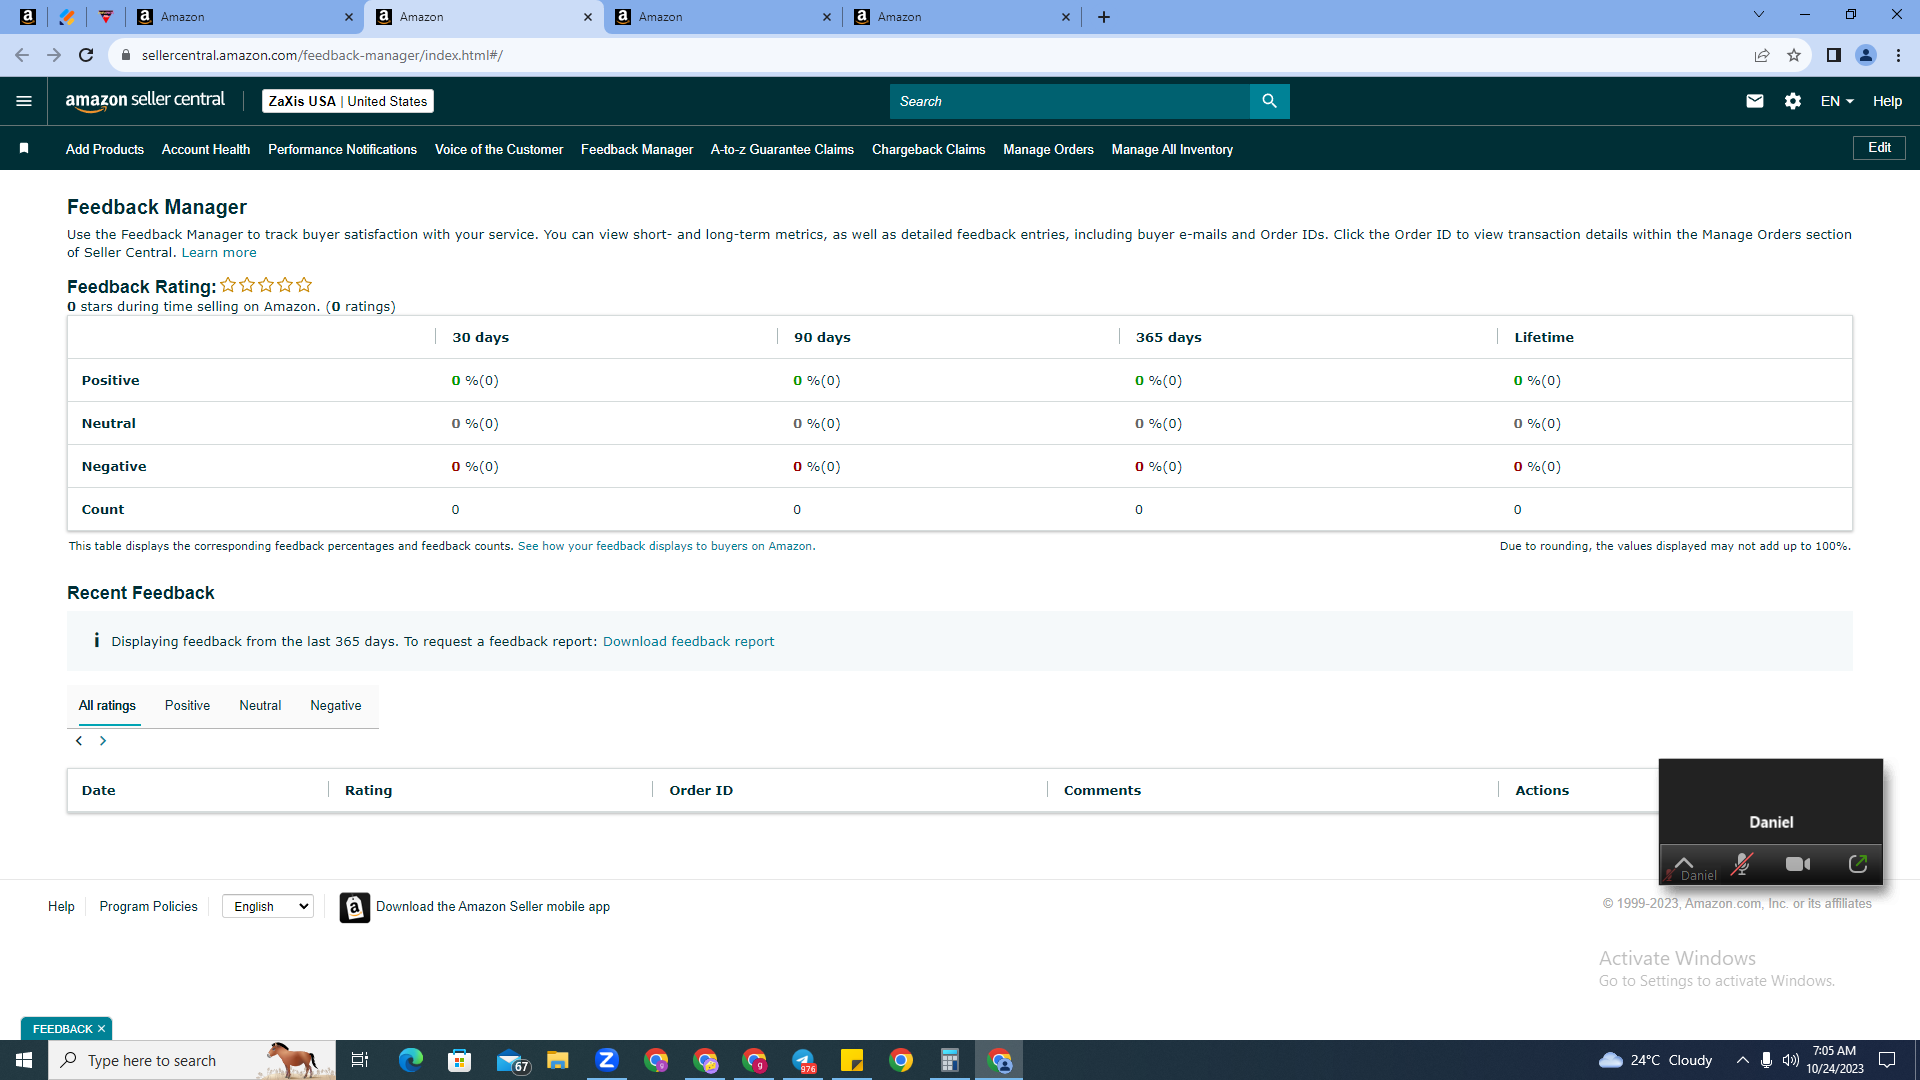Open Add Products in navigation bar
Image resolution: width=1920 pixels, height=1080 pixels.
click(105, 149)
